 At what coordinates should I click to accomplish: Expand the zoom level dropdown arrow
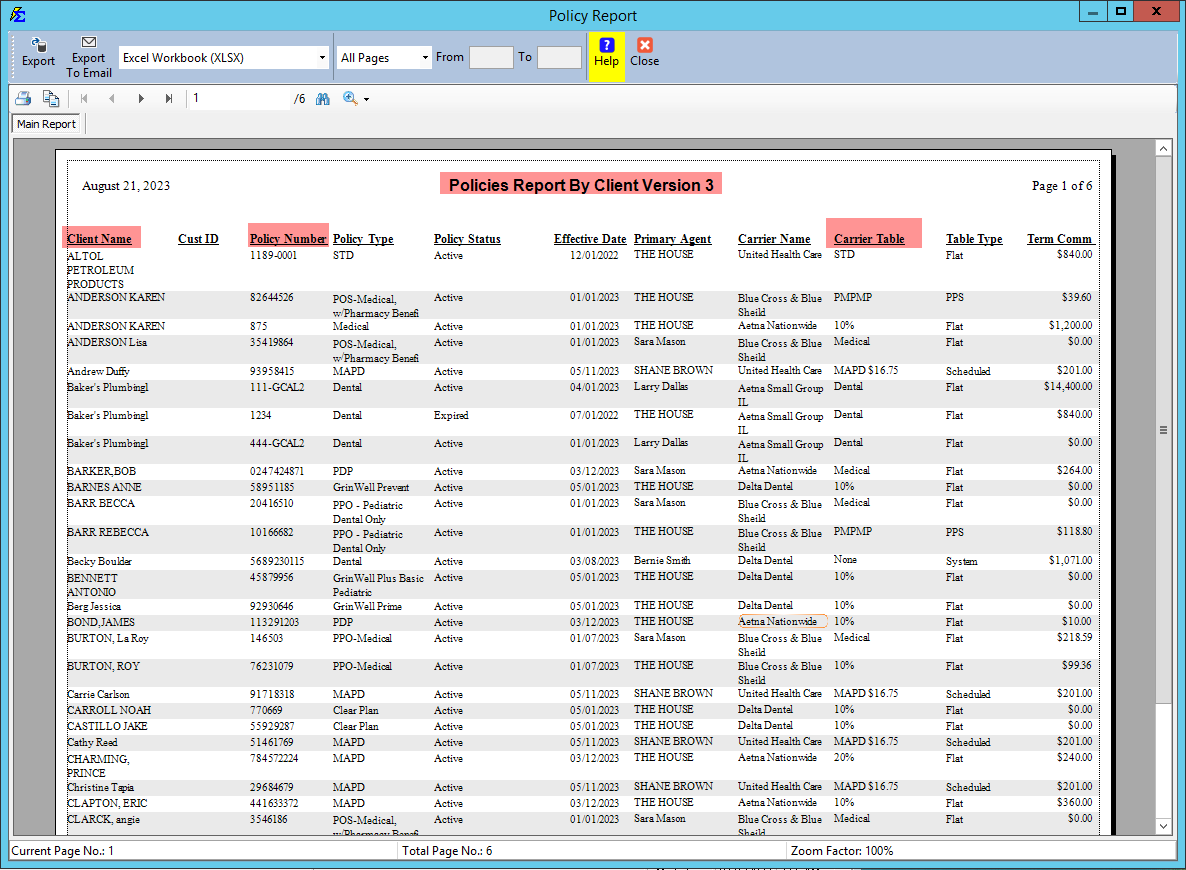tap(367, 100)
